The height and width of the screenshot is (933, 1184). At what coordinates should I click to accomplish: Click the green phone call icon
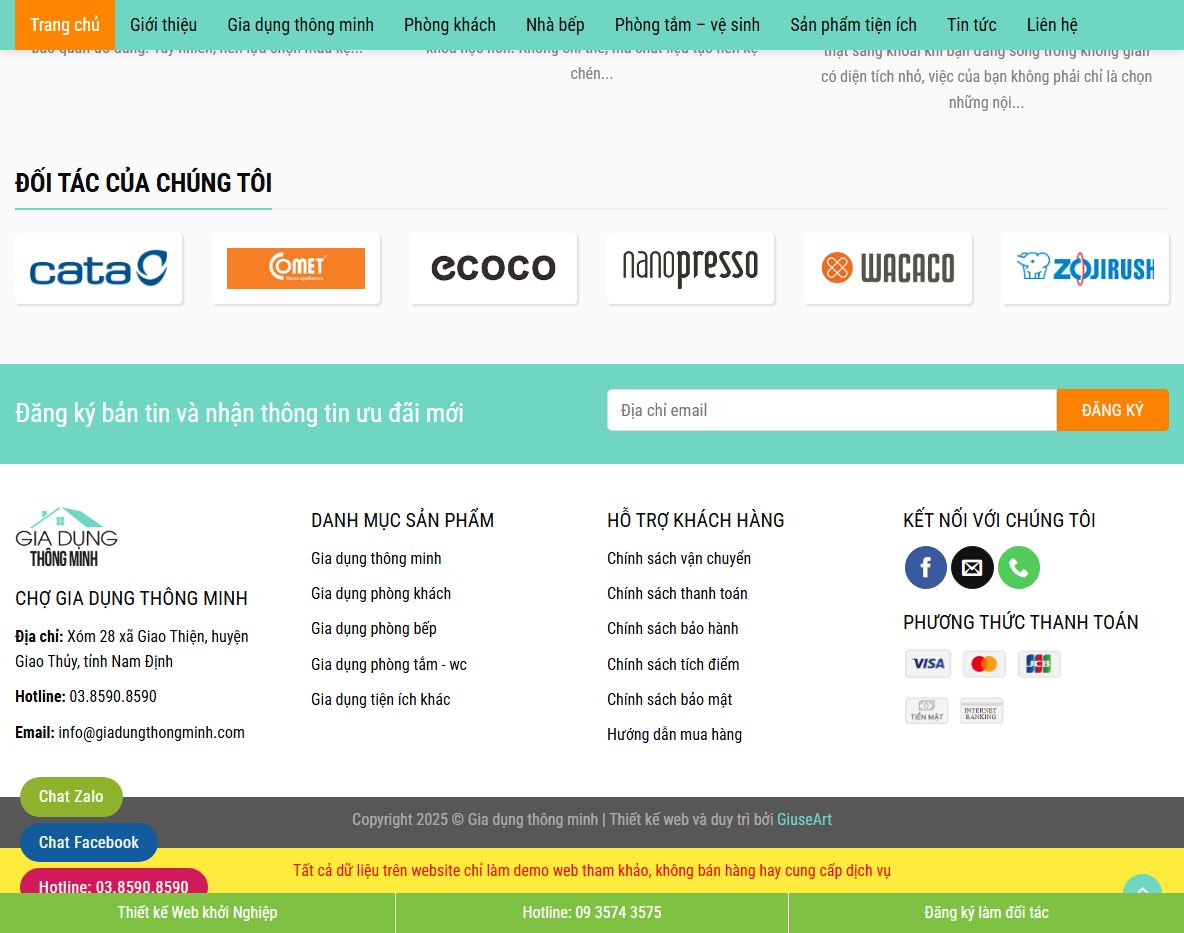(x=1019, y=568)
